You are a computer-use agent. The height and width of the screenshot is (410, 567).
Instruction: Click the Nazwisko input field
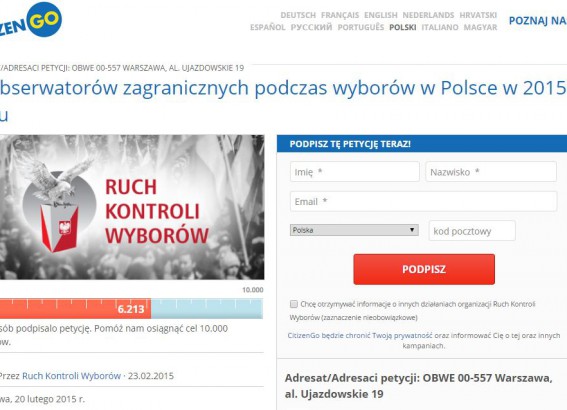[491, 172]
